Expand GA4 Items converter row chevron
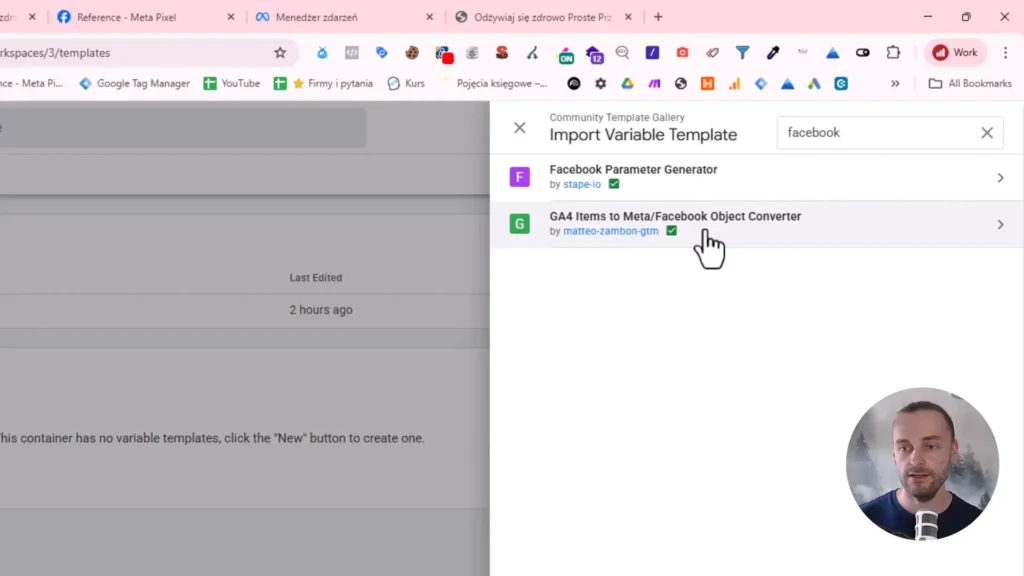This screenshot has width=1024, height=576. click(1000, 225)
